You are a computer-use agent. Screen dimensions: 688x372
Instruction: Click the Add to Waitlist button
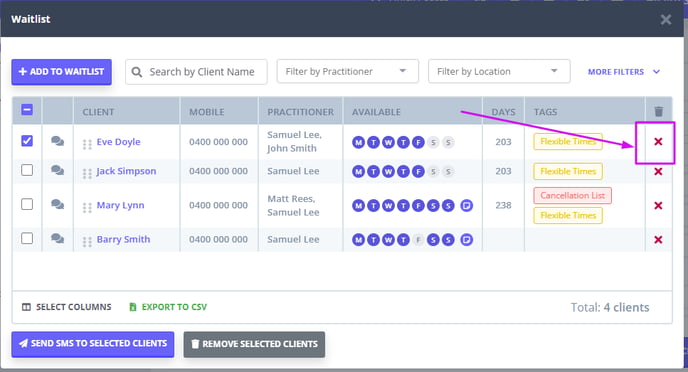pos(61,72)
